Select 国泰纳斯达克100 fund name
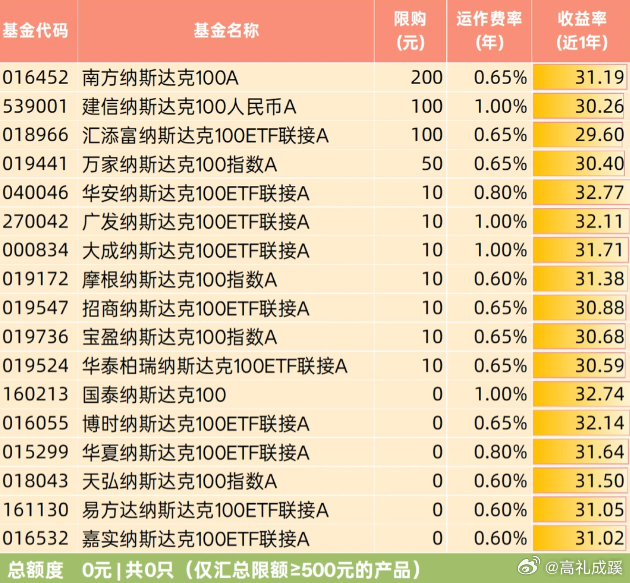This screenshot has width=630, height=583. (154, 395)
